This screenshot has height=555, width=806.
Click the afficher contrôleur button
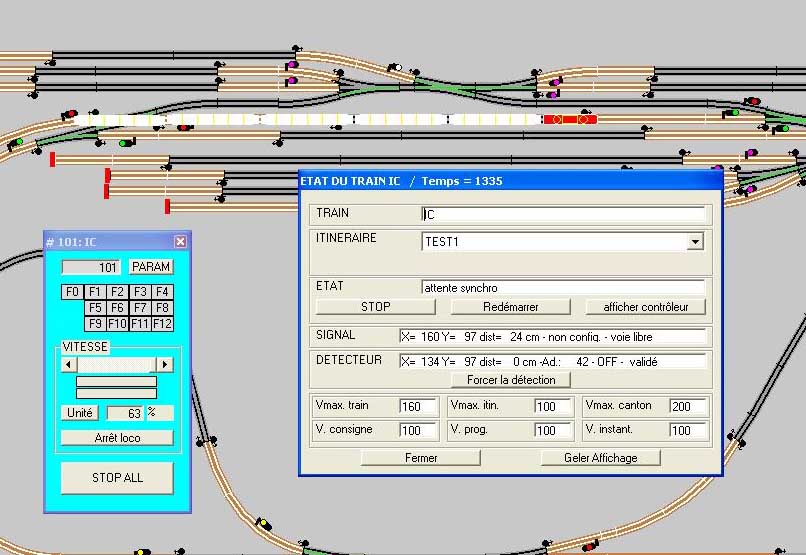click(646, 307)
